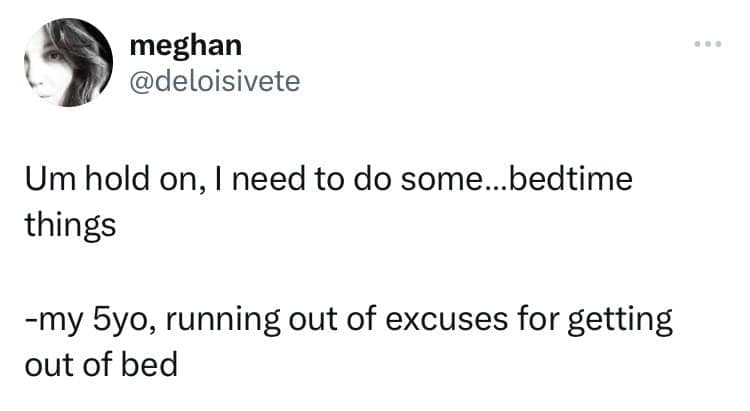Click the word "running" in the tweet

(x=220, y=322)
